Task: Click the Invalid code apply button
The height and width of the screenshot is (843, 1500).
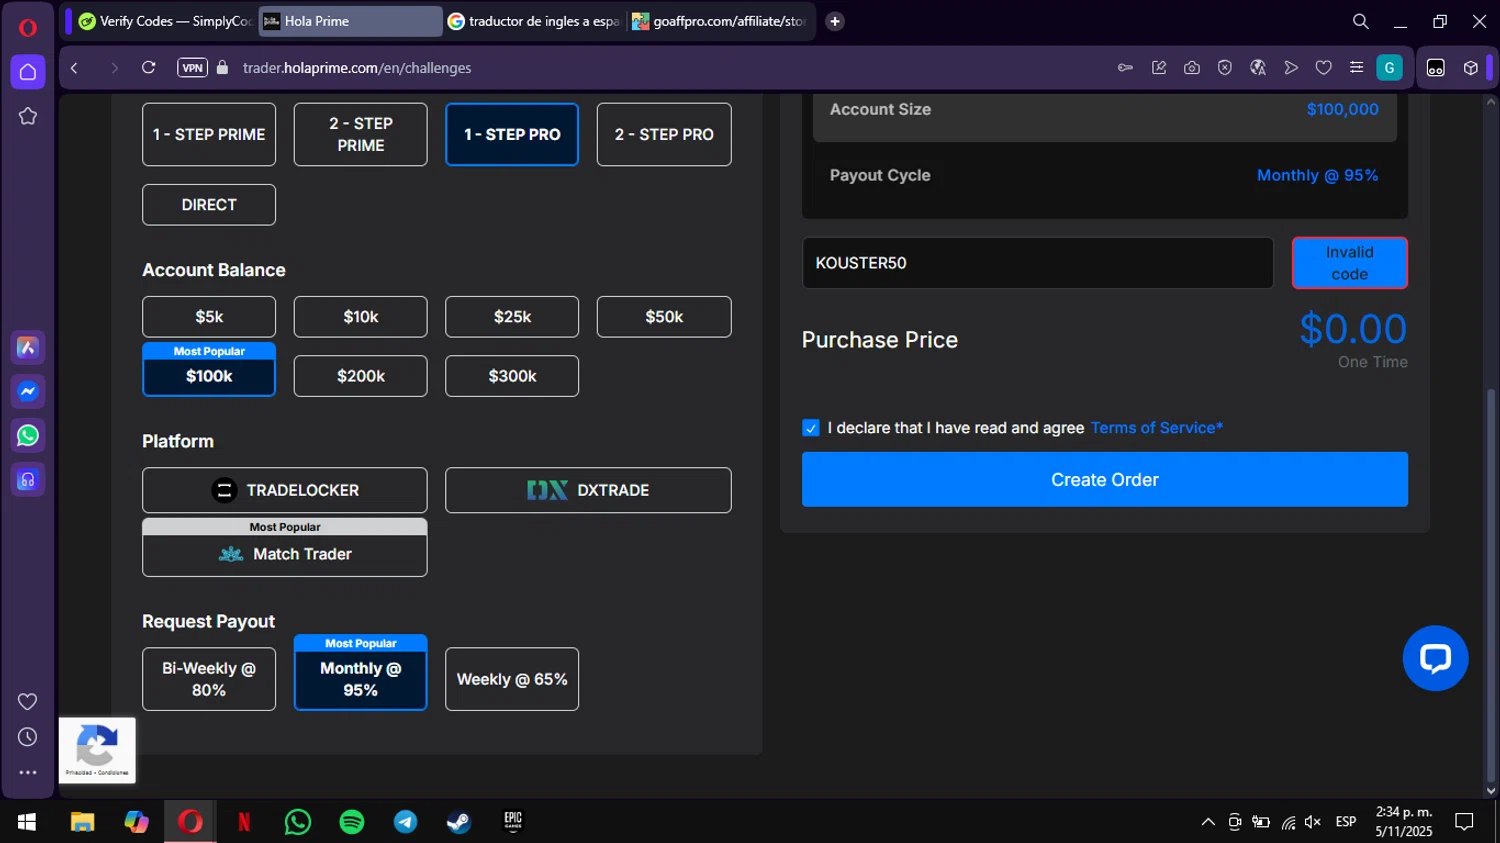Action: pos(1350,263)
